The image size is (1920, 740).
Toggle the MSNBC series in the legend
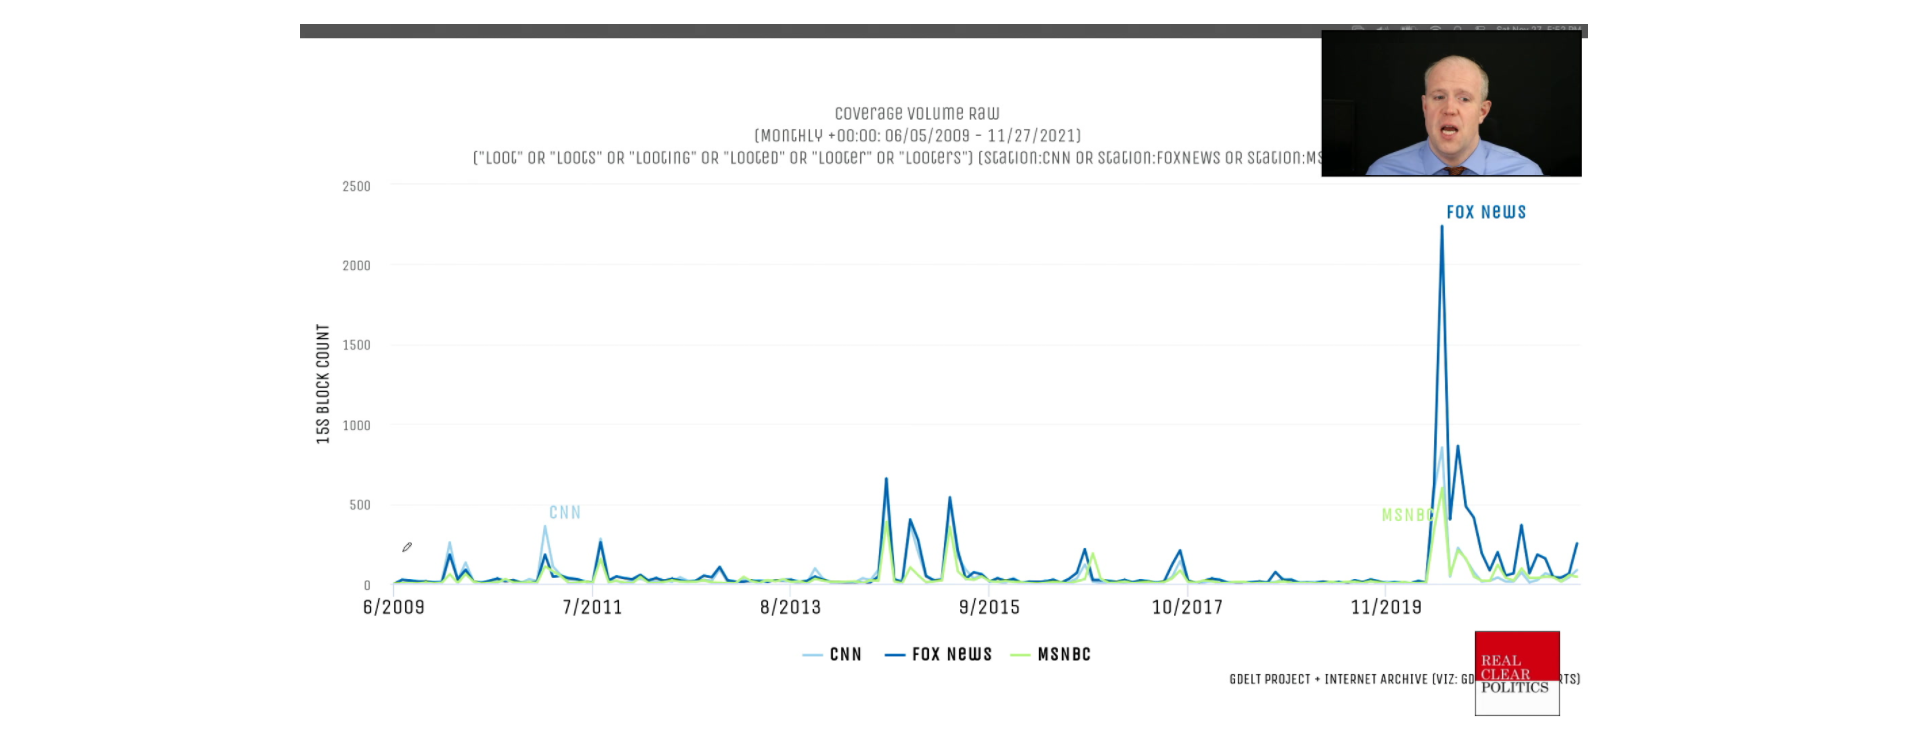pyautogui.click(x=1051, y=654)
